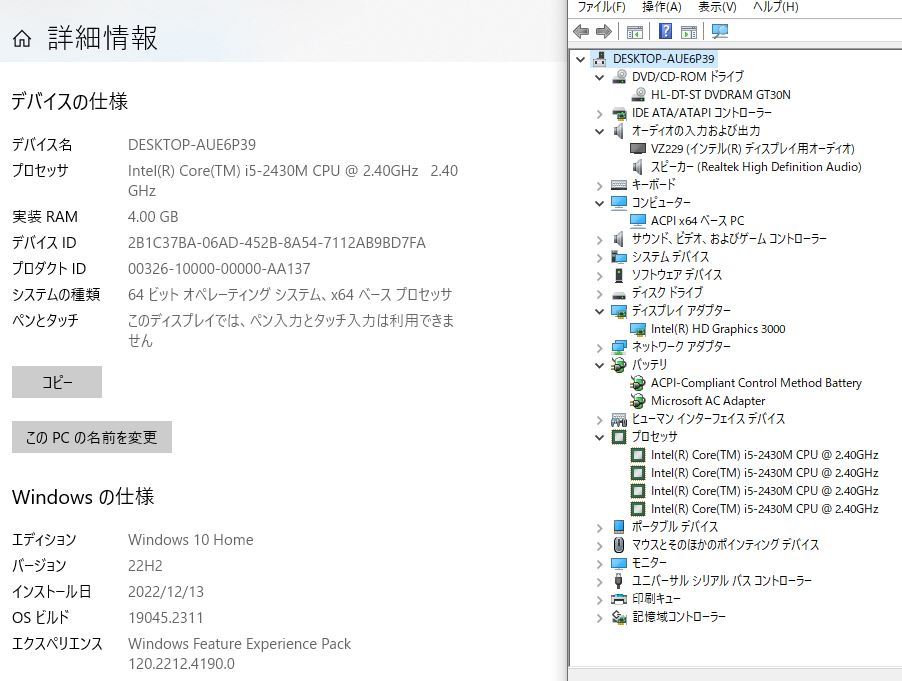Screen dimensions: 902x681
Task: Select スピーカー (Realtek High Definition Audio) entry
Action: coord(756,167)
